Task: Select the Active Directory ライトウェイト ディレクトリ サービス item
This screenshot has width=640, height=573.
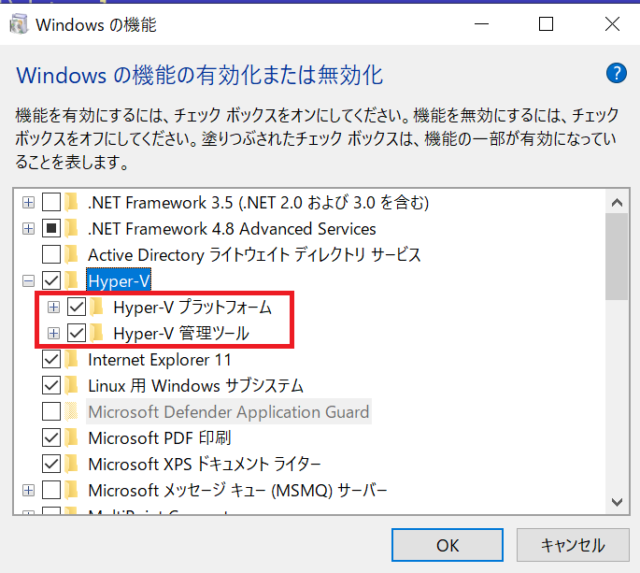Action: tap(254, 255)
